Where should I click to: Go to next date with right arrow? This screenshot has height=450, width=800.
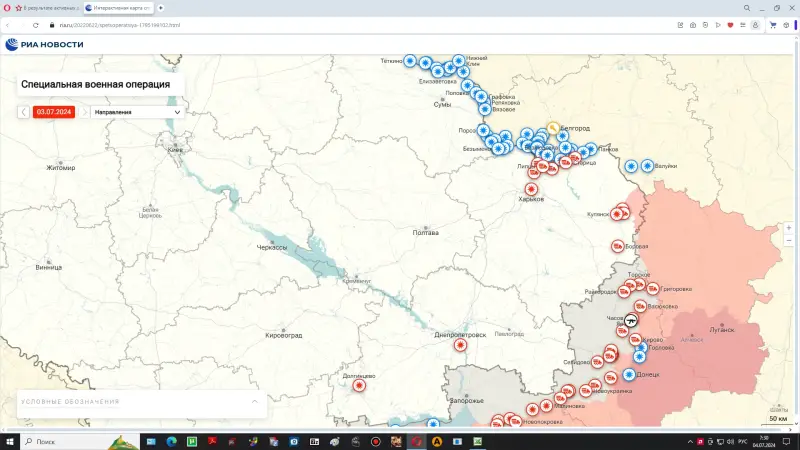(84, 112)
